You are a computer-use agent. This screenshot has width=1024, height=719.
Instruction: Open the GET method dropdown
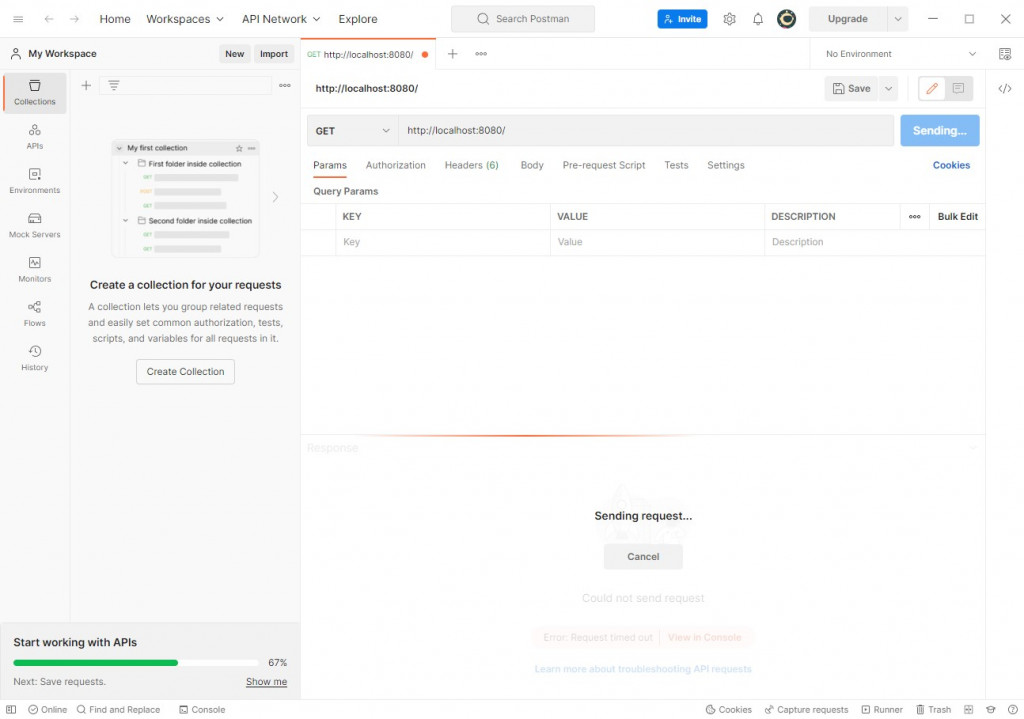353,131
